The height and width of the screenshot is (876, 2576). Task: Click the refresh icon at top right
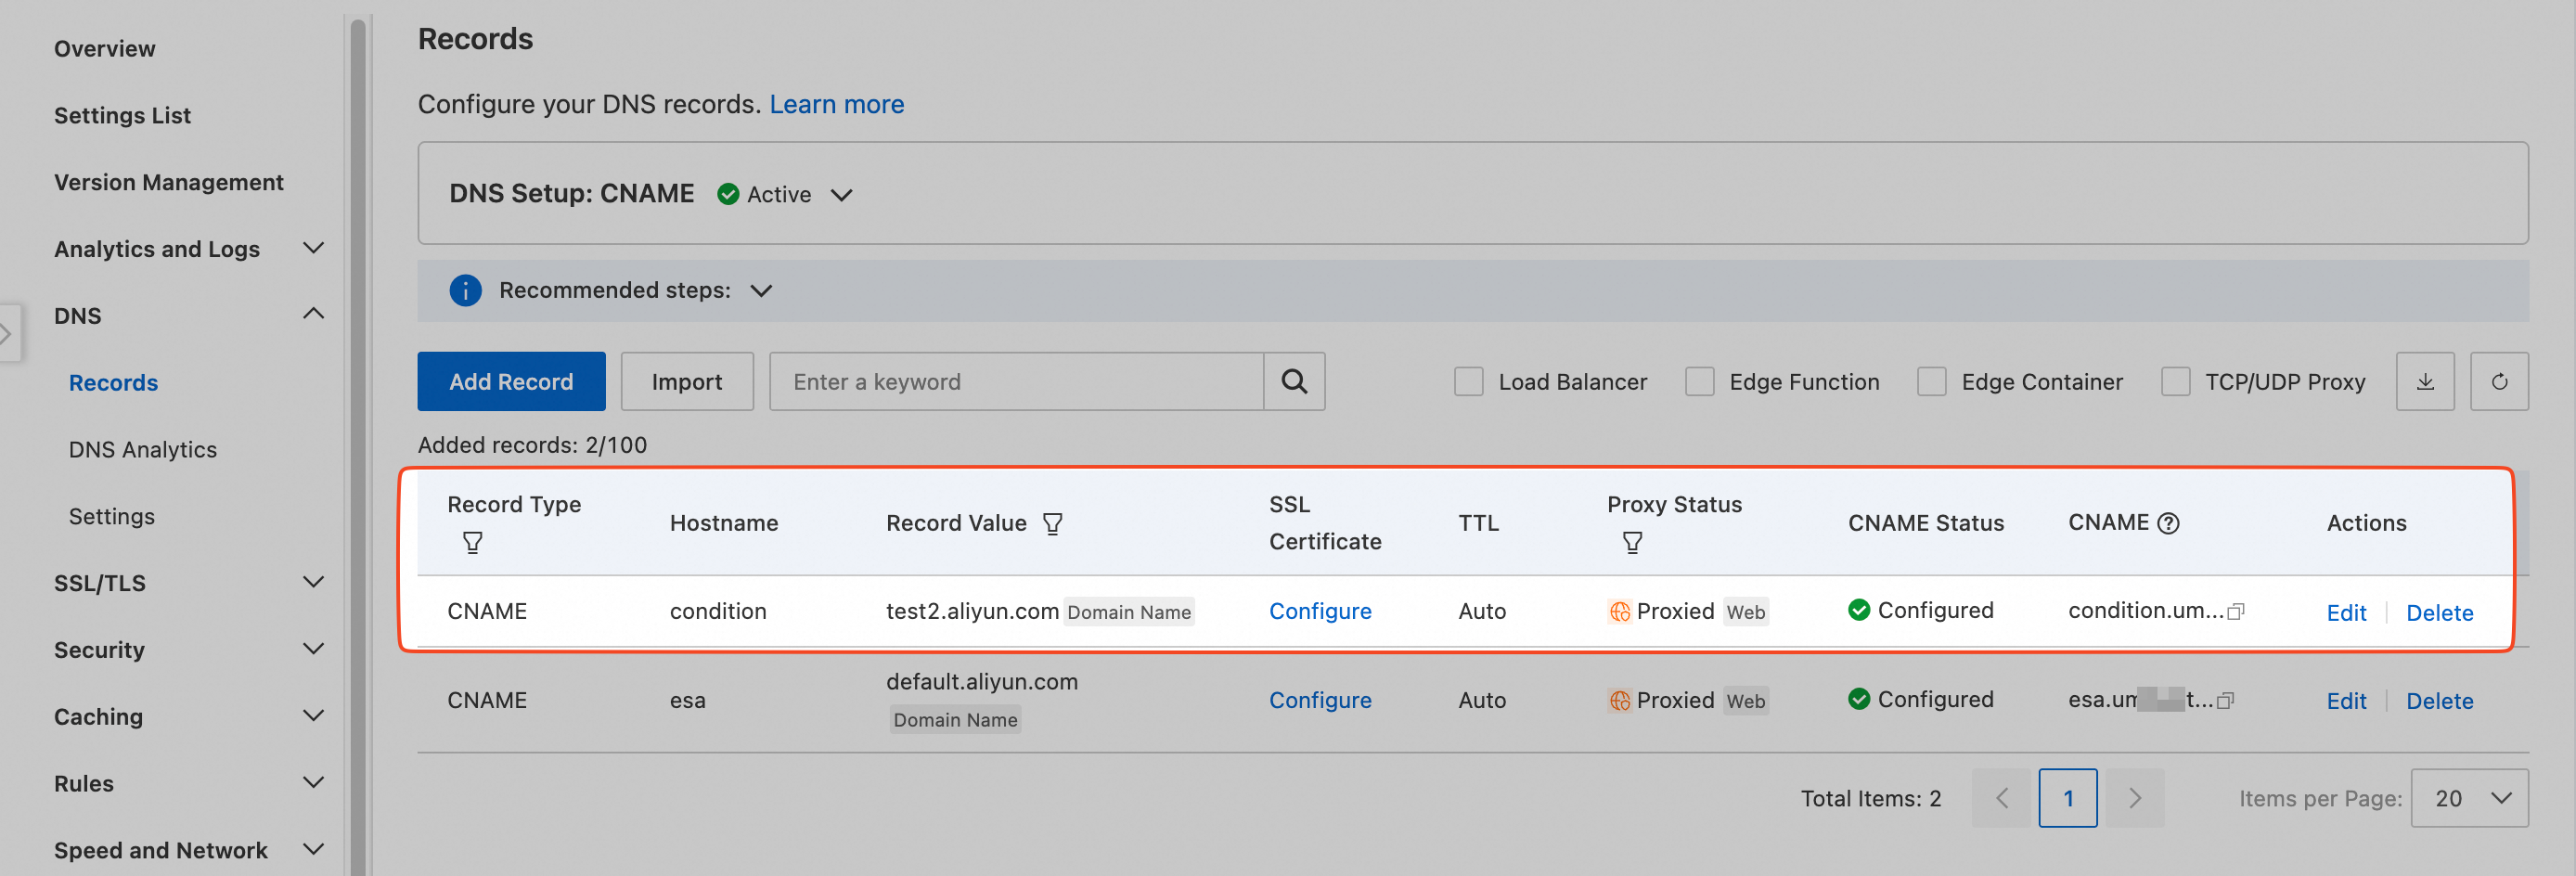(x=2500, y=381)
